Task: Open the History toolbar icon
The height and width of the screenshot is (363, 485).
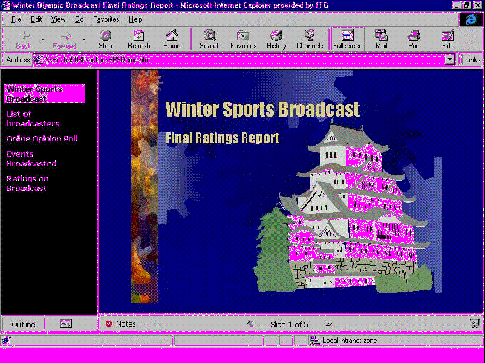Action: click(276, 39)
